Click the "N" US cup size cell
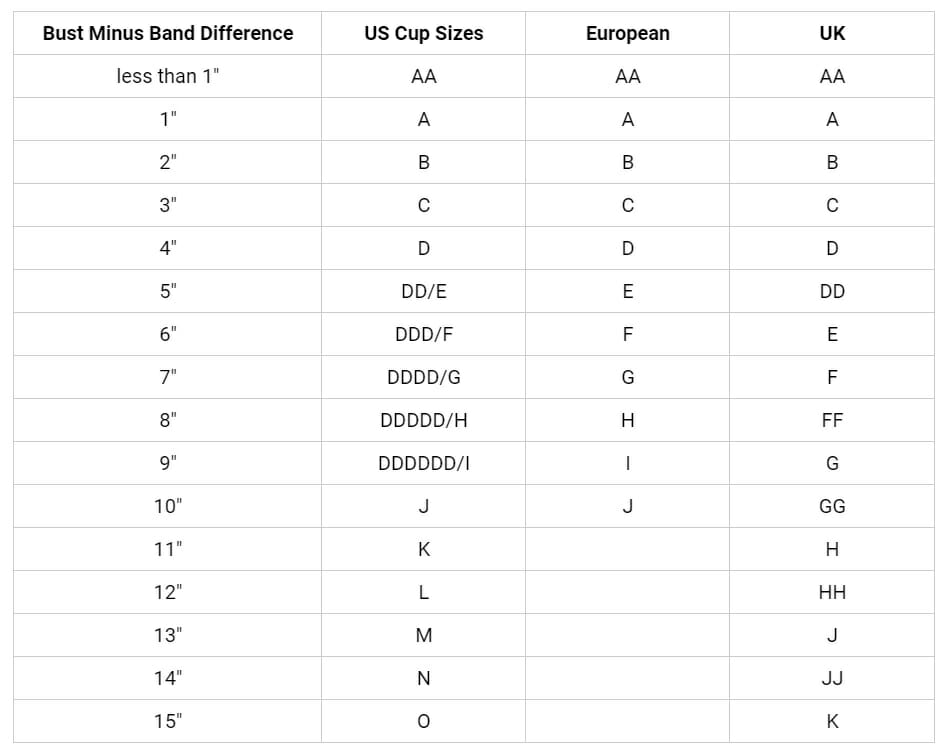This screenshot has height=755, width=945. coord(424,678)
